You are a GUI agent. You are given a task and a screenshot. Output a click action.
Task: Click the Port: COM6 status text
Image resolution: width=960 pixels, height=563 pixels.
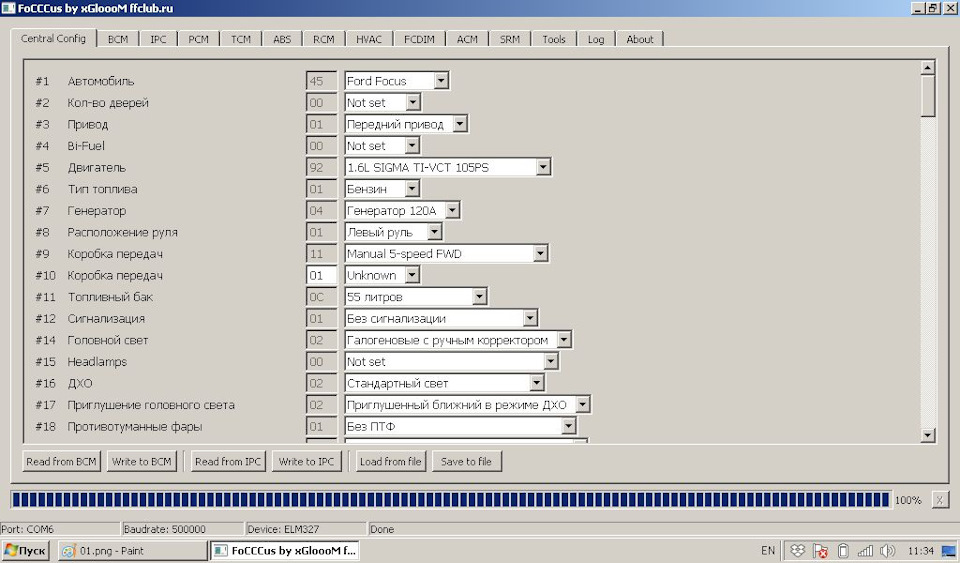28,529
